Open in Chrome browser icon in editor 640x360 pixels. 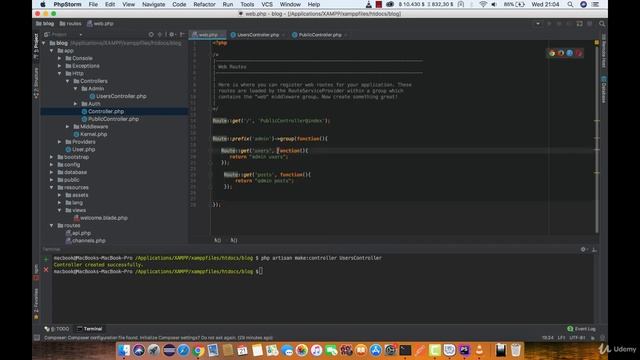[x=552, y=53]
